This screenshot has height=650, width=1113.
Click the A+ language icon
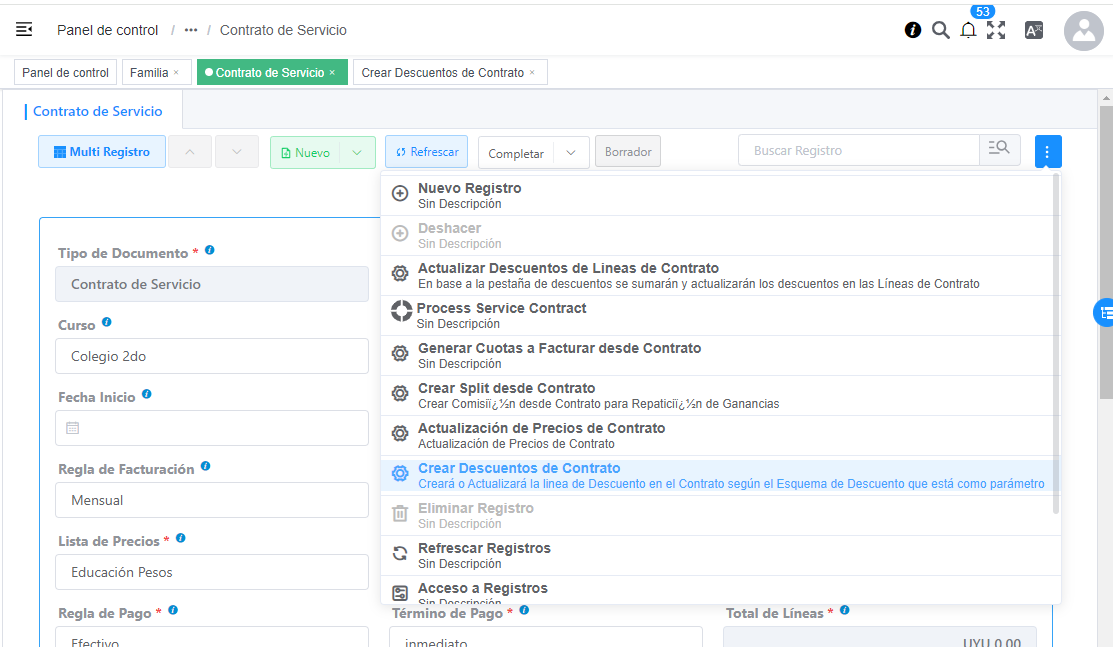pos(1033,30)
